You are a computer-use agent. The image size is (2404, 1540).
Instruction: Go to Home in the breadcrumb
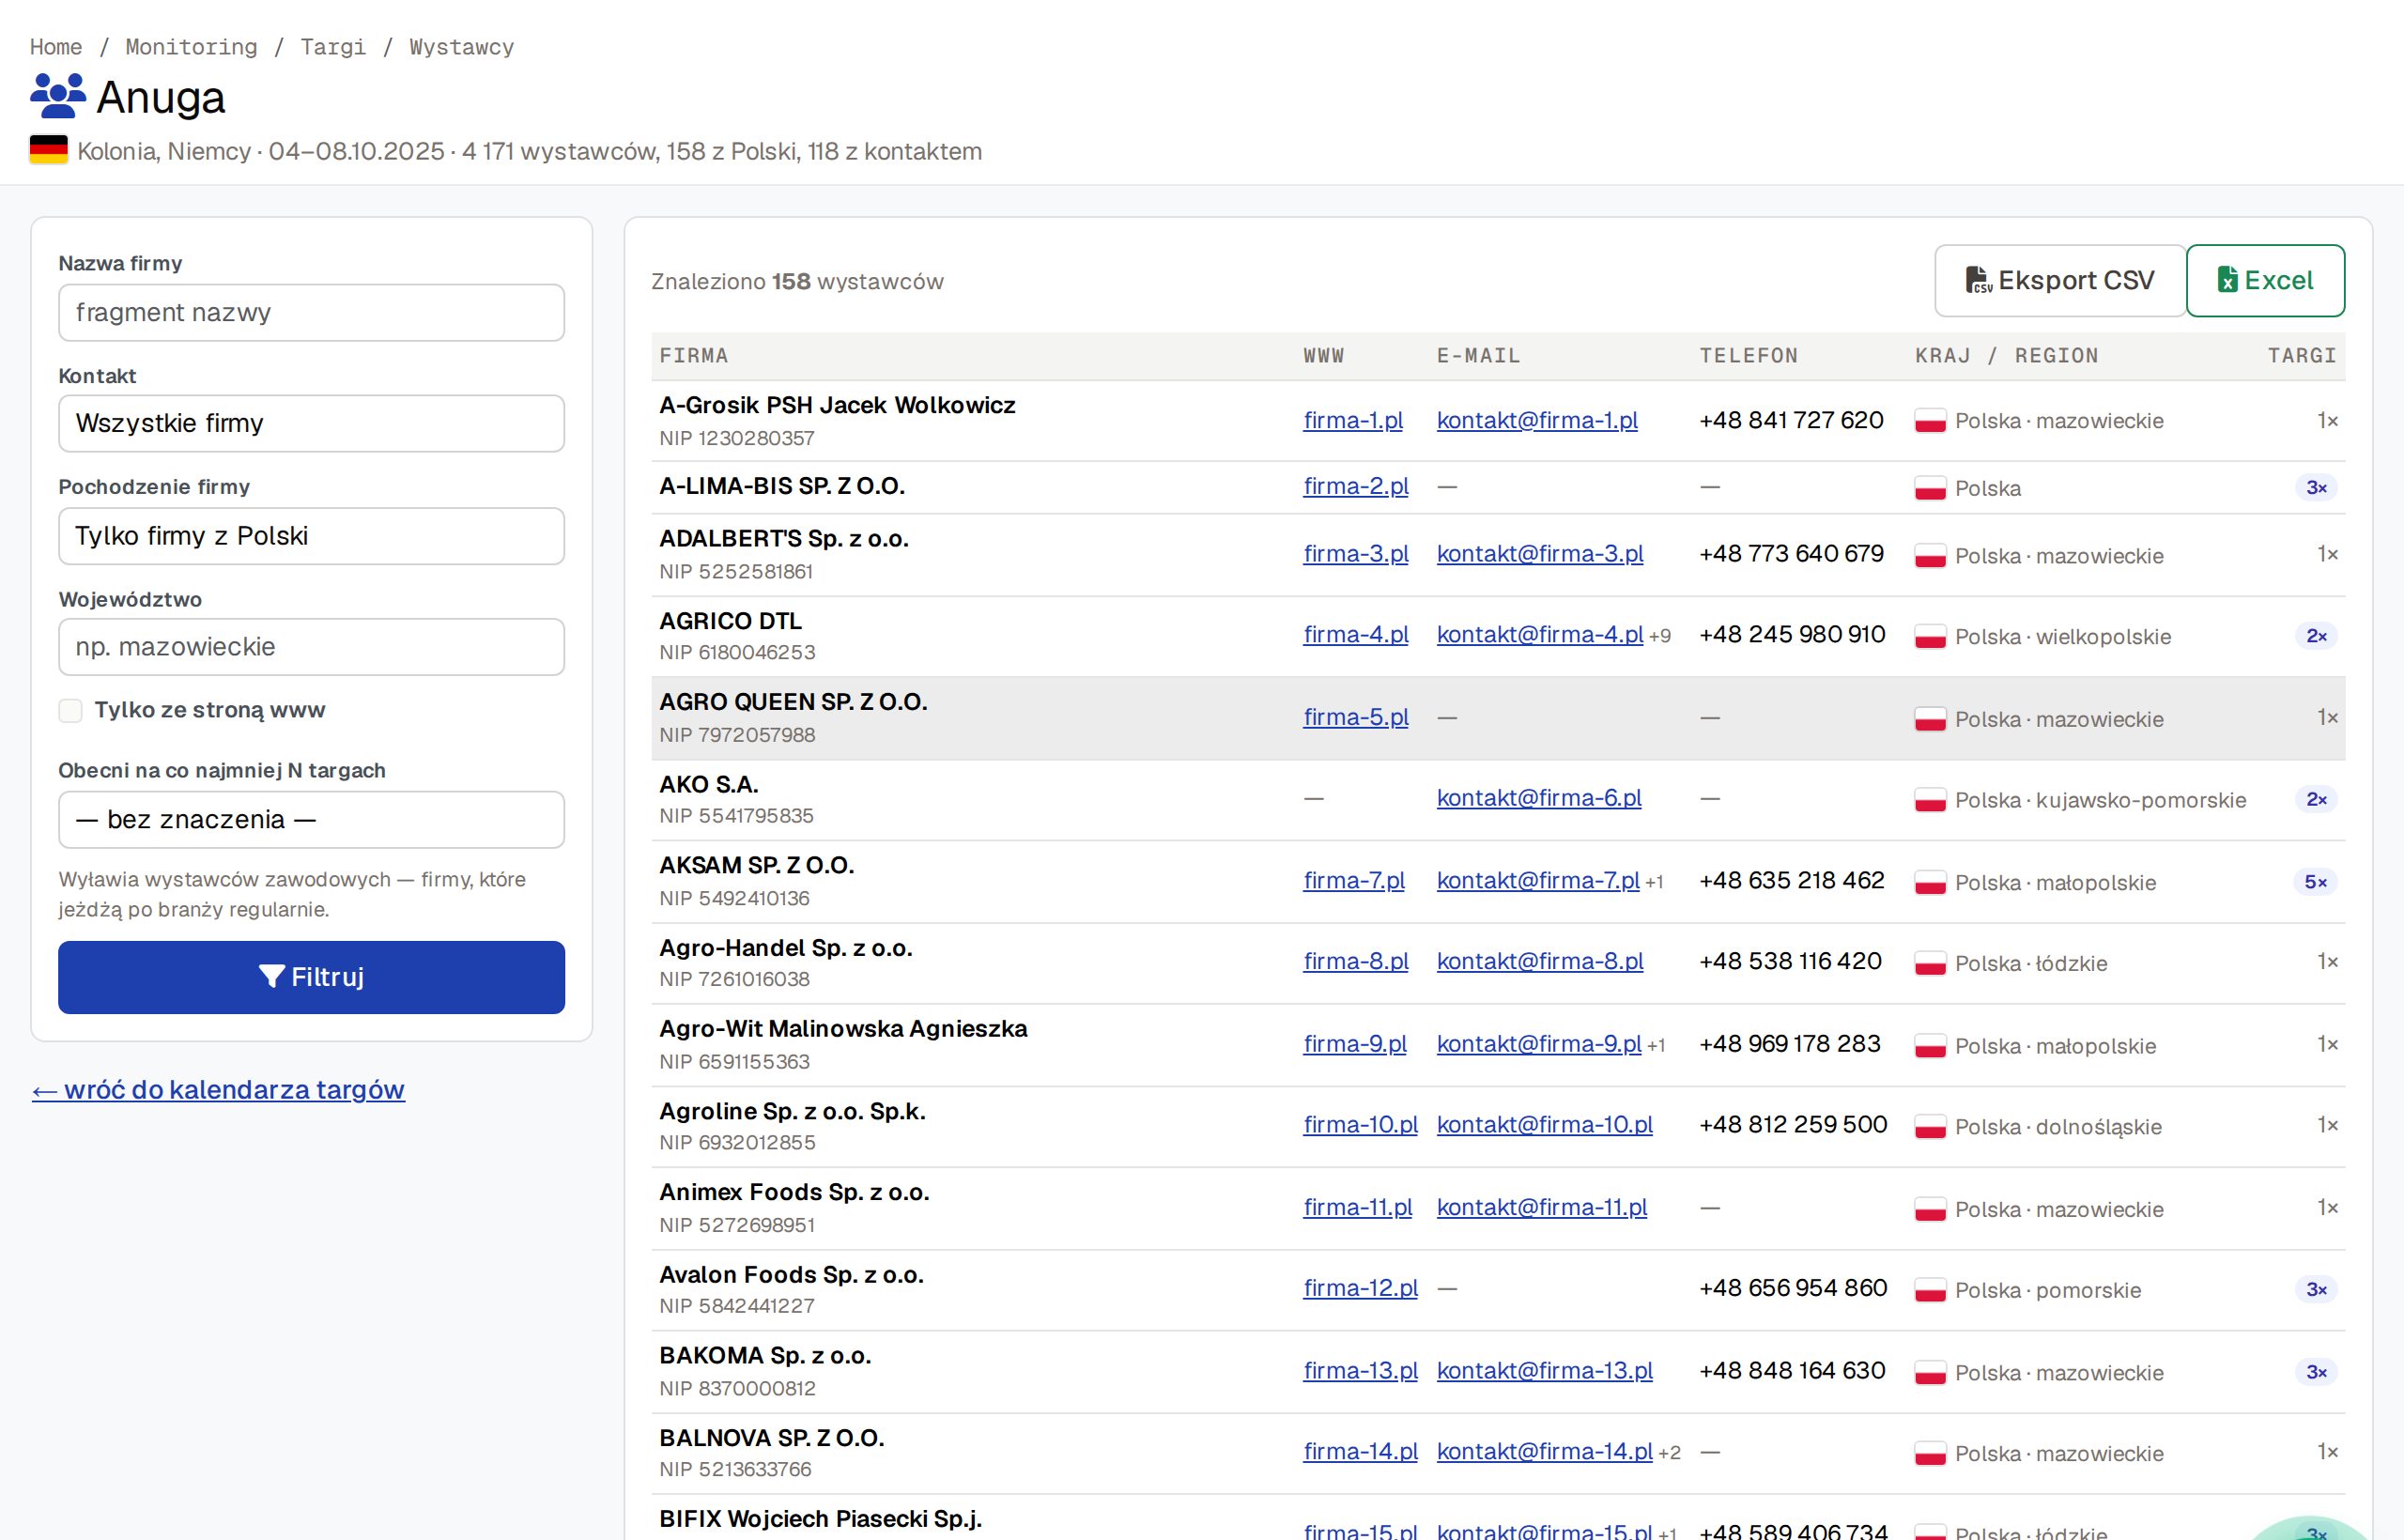[x=56, y=47]
